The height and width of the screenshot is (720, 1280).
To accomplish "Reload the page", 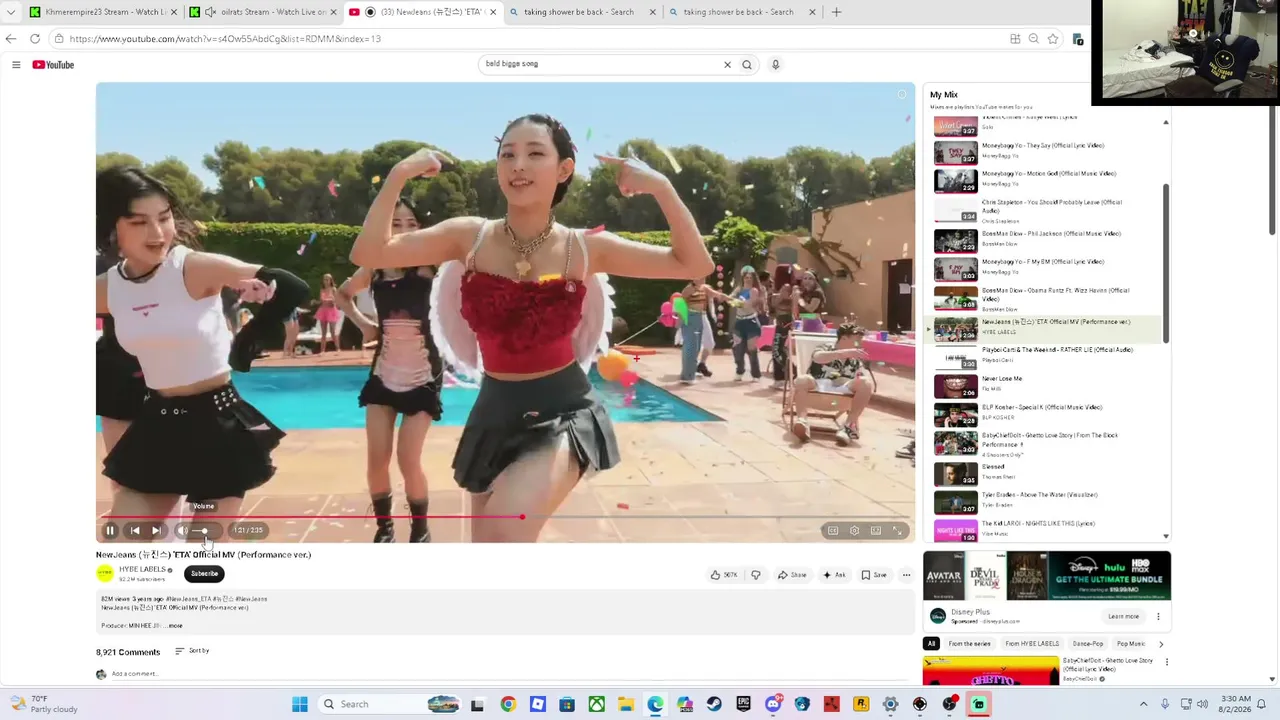I will click(35, 39).
